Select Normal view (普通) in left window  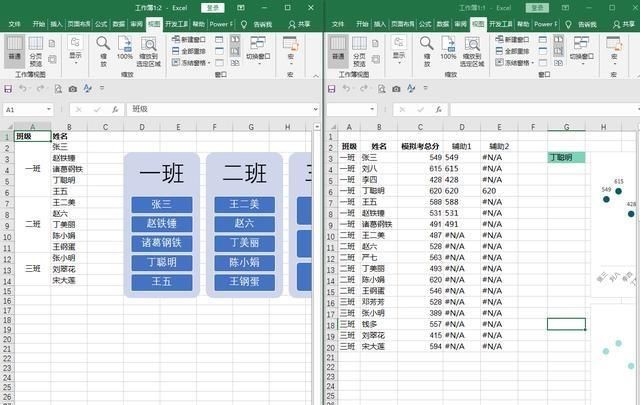[x=15, y=51]
